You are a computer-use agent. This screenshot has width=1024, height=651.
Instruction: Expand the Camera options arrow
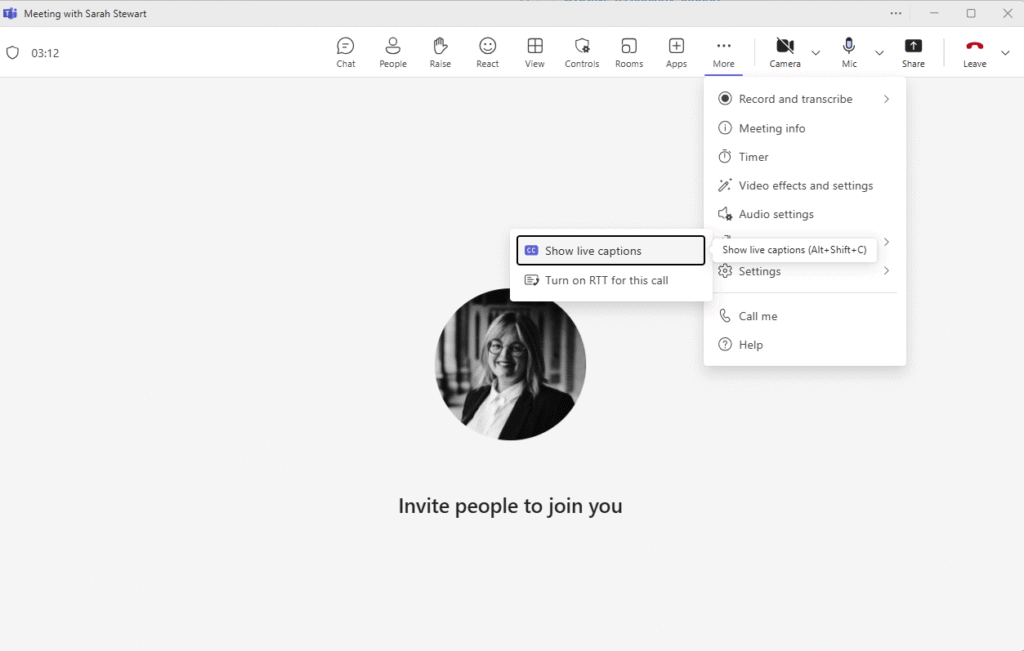tap(816, 53)
